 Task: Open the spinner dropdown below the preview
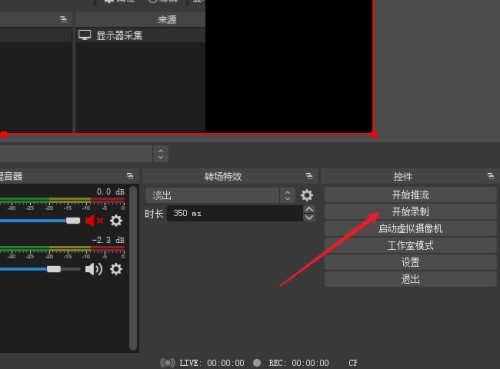(160, 154)
